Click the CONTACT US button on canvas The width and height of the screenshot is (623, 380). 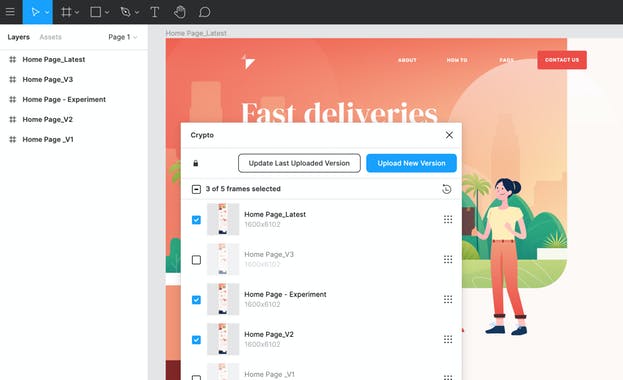(x=562, y=60)
